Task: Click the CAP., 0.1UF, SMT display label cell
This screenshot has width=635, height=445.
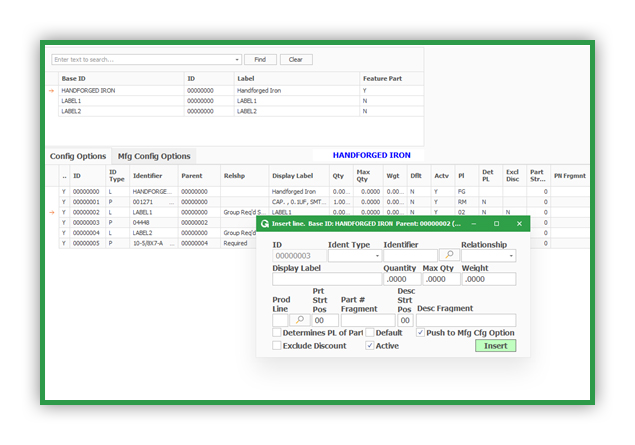Action: click(299, 202)
